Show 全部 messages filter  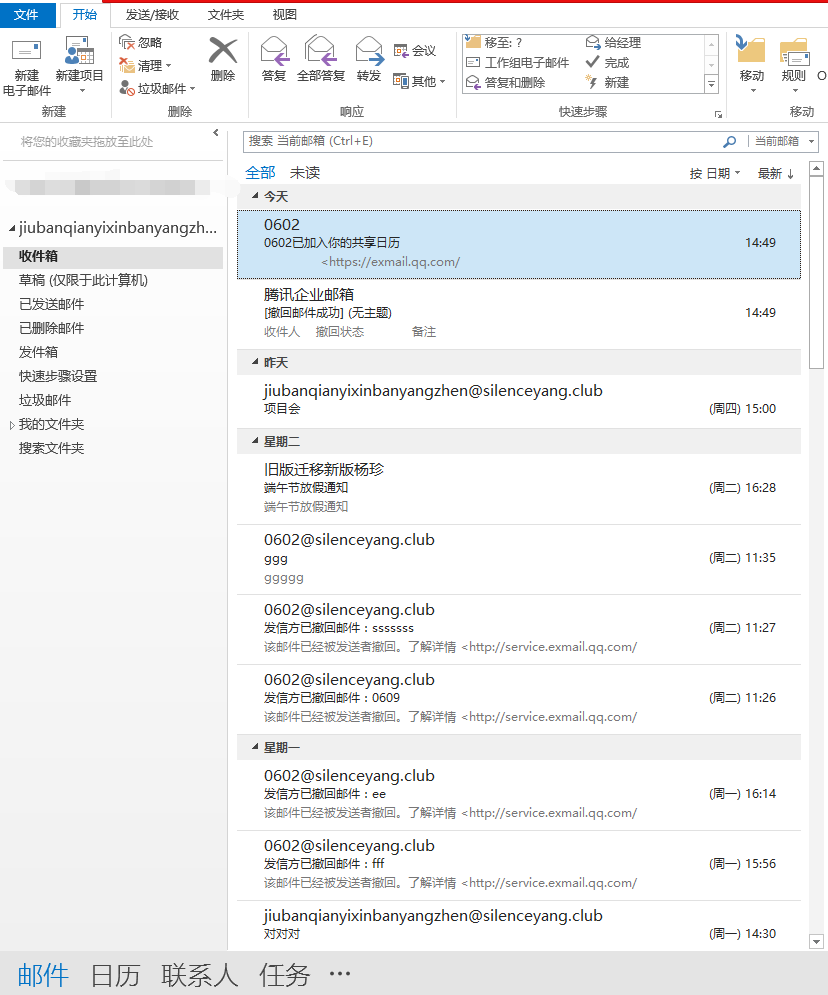pos(260,173)
